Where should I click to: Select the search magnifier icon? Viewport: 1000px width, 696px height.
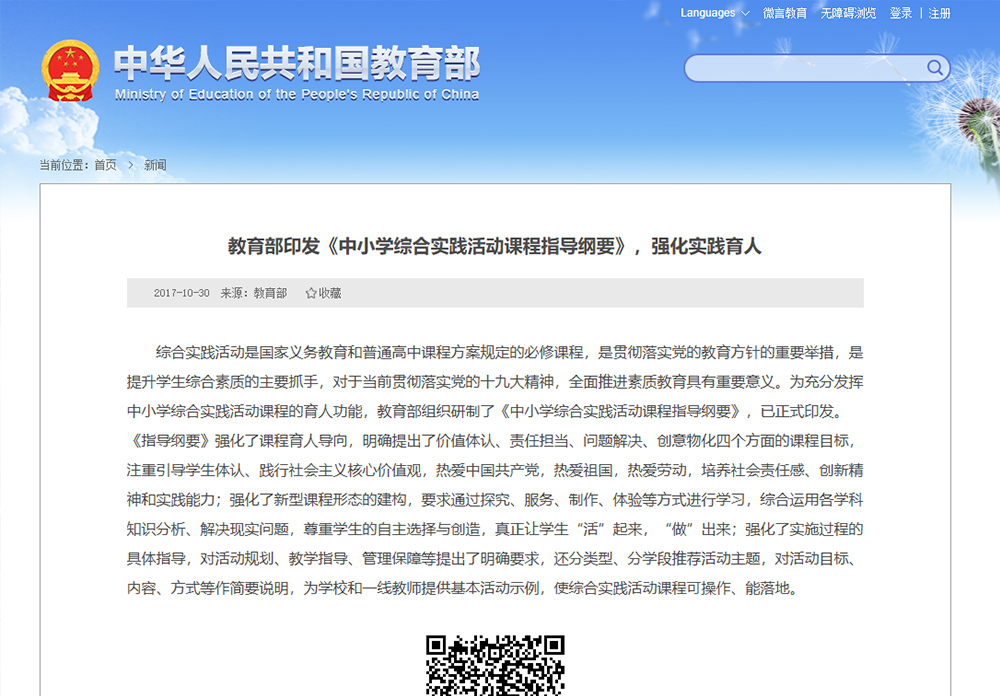[934, 68]
